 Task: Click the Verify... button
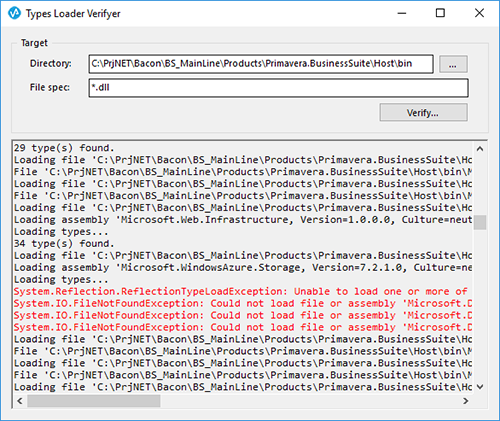423,113
